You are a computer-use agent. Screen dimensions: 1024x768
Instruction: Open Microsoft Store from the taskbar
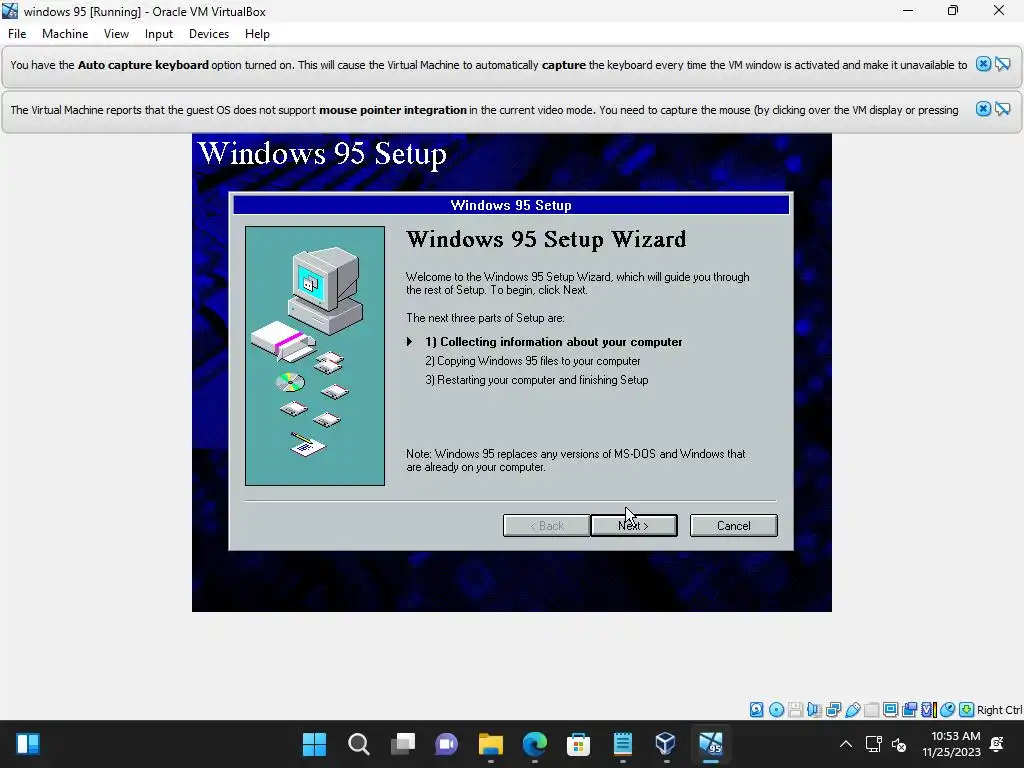coord(578,744)
